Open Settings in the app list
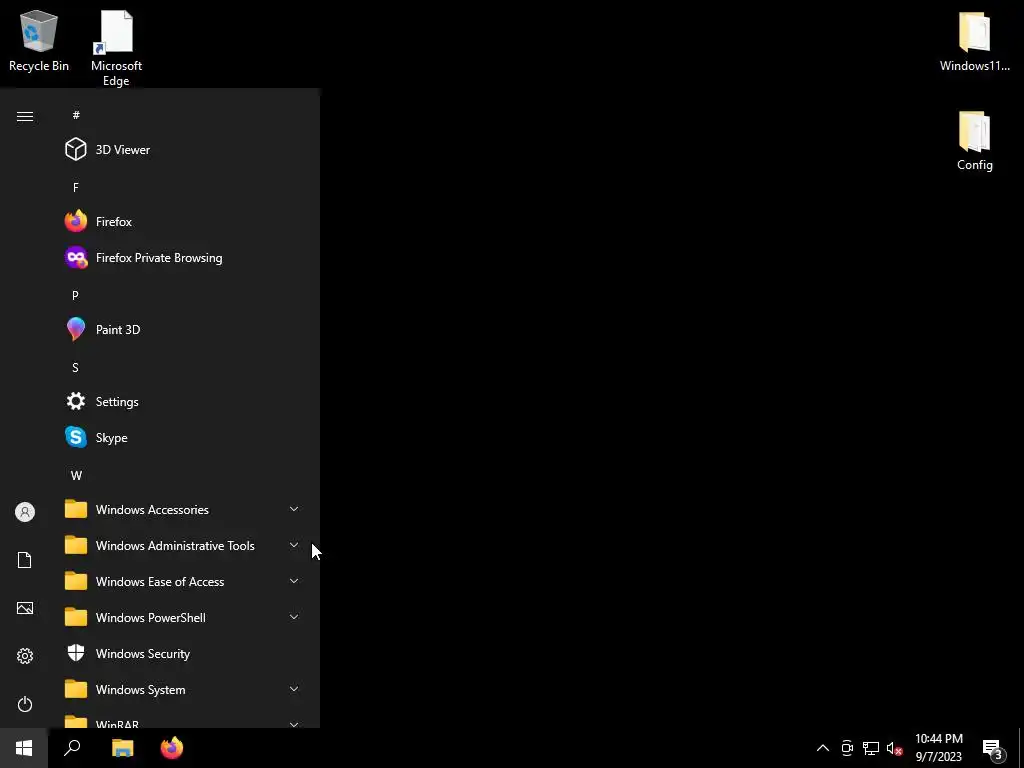The width and height of the screenshot is (1024, 768). tap(183, 402)
